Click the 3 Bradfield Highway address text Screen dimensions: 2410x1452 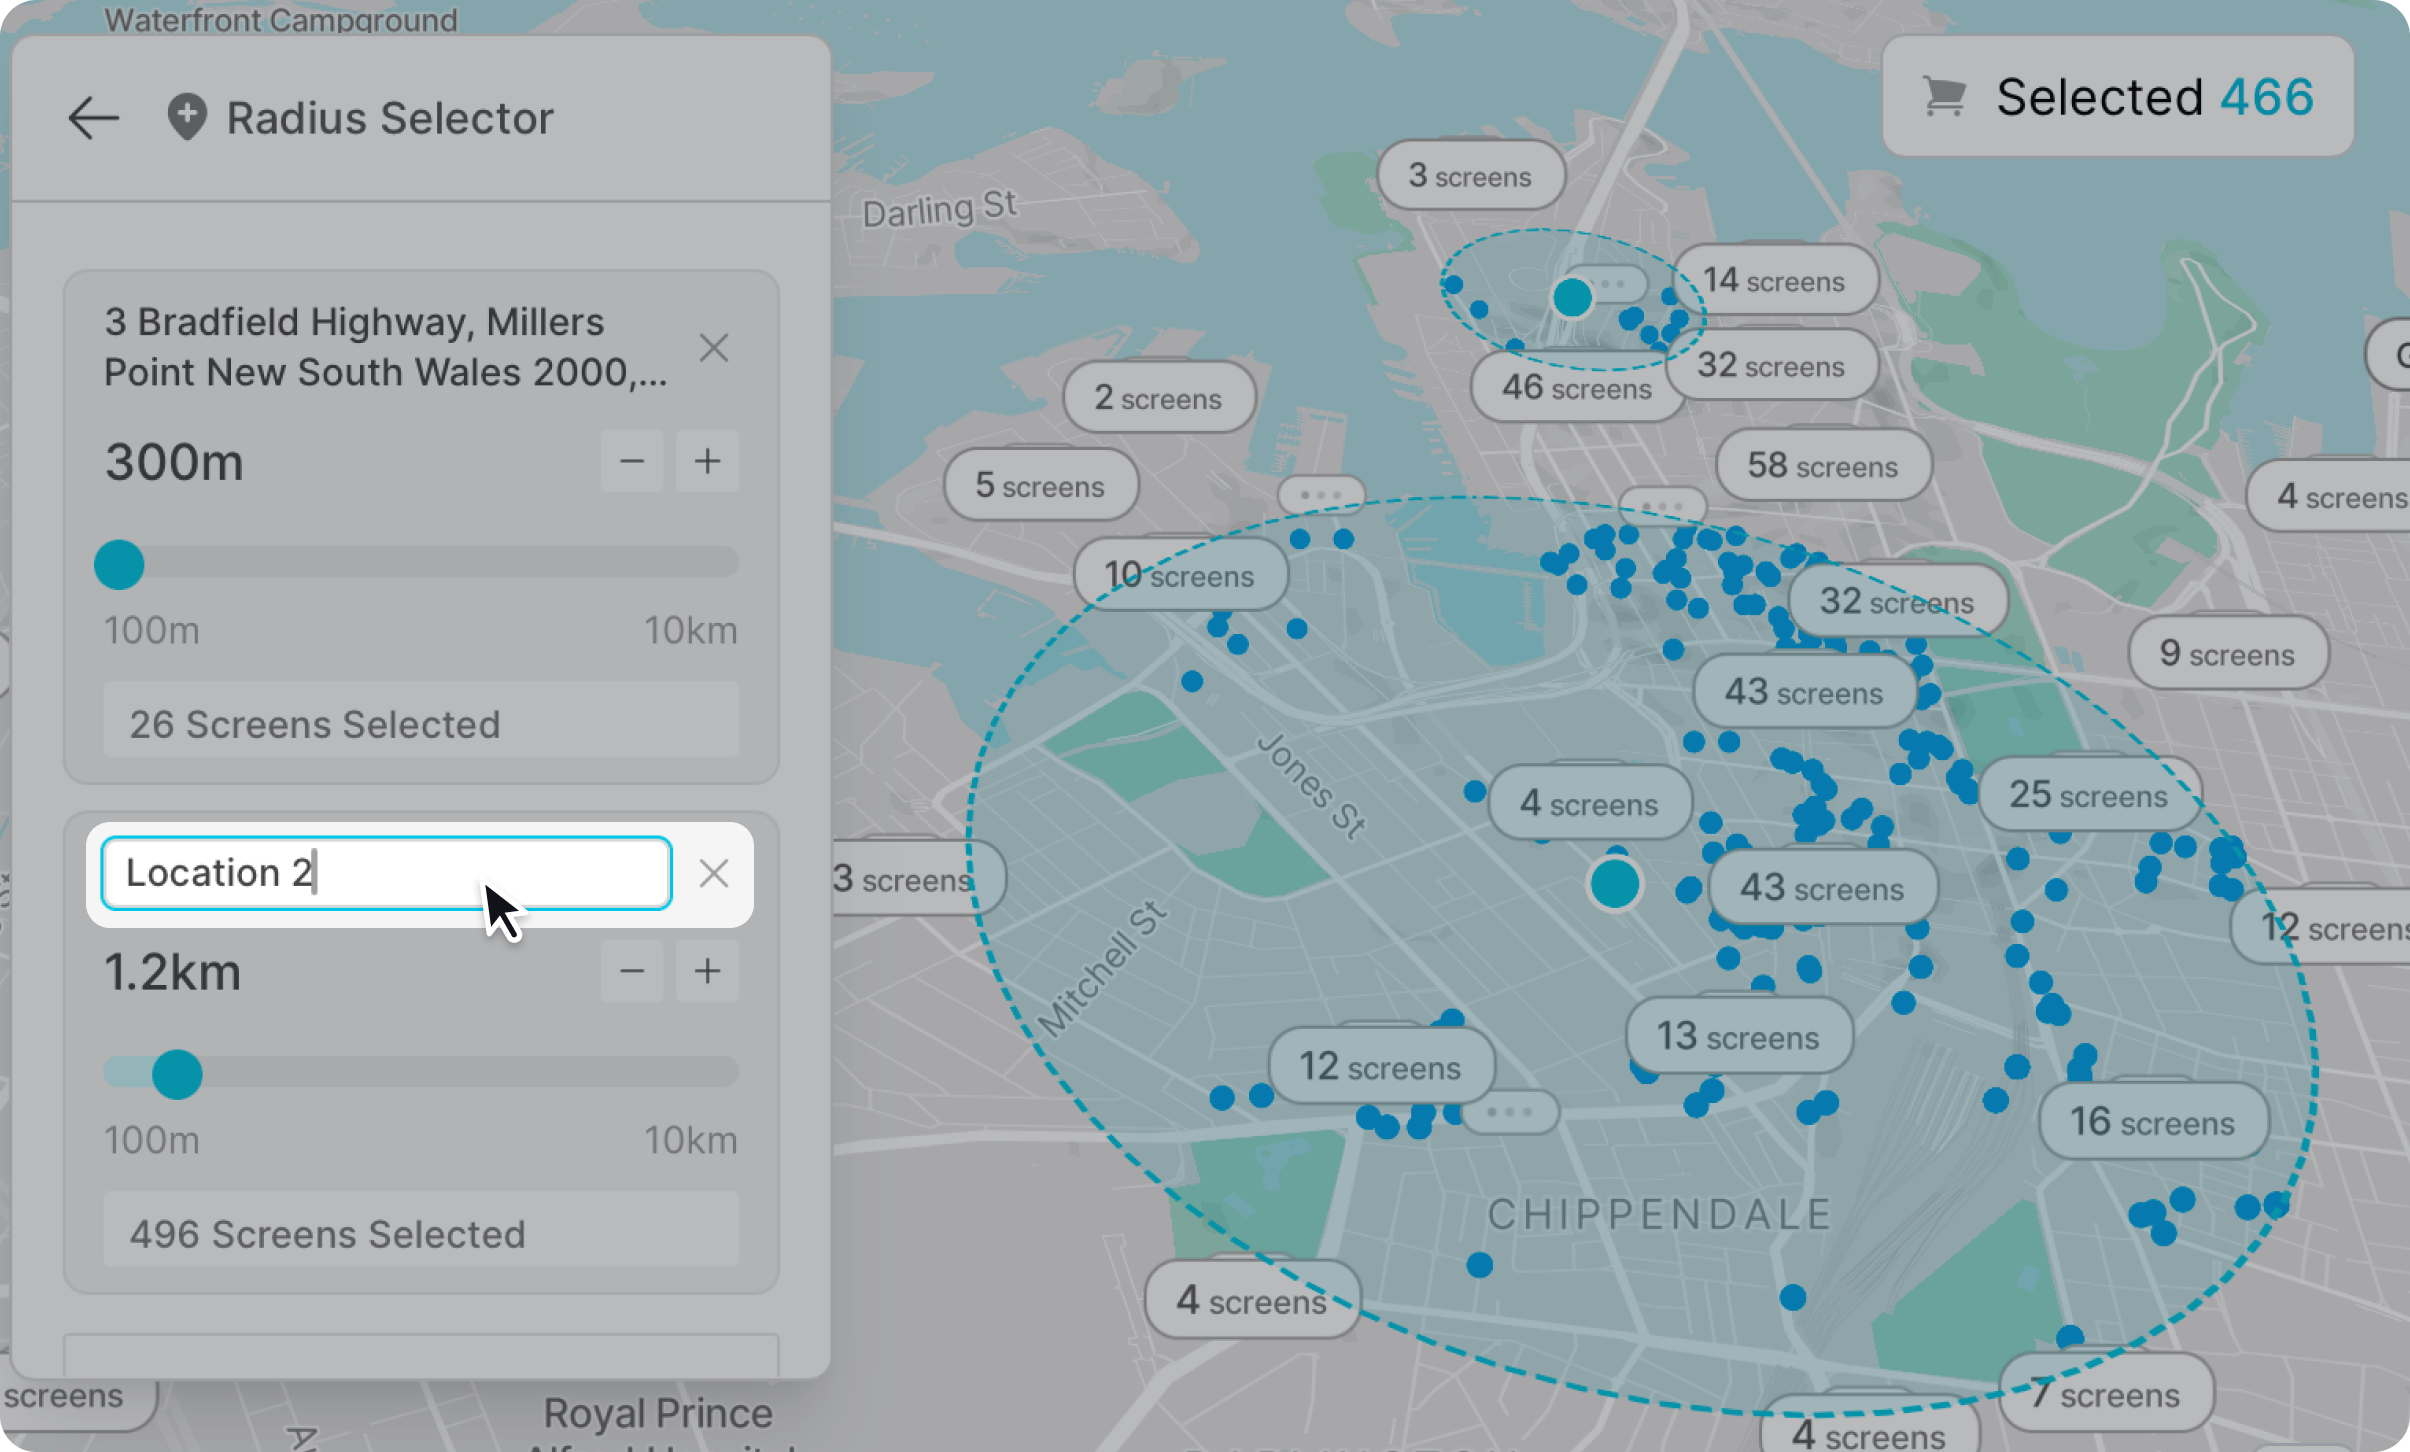click(x=385, y=347)
